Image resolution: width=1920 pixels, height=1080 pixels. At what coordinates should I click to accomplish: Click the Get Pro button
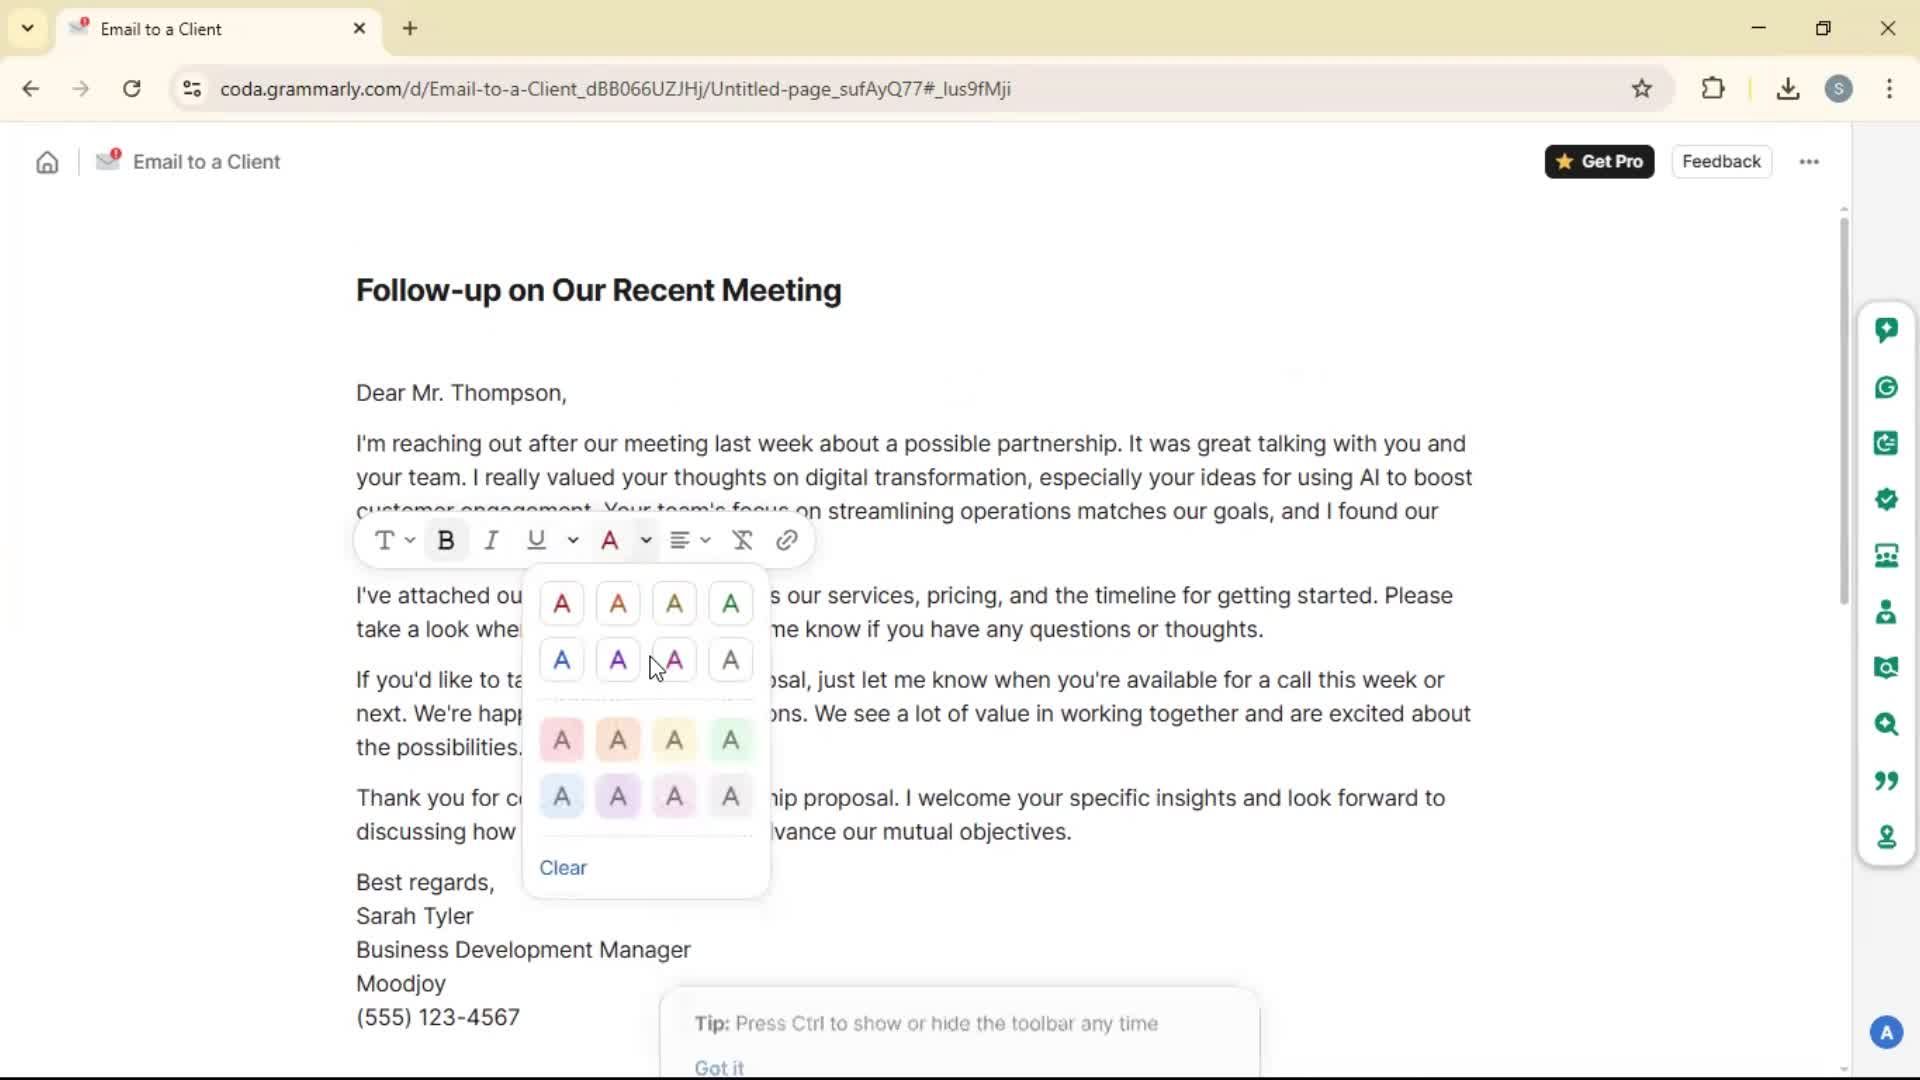(1599, 161)
